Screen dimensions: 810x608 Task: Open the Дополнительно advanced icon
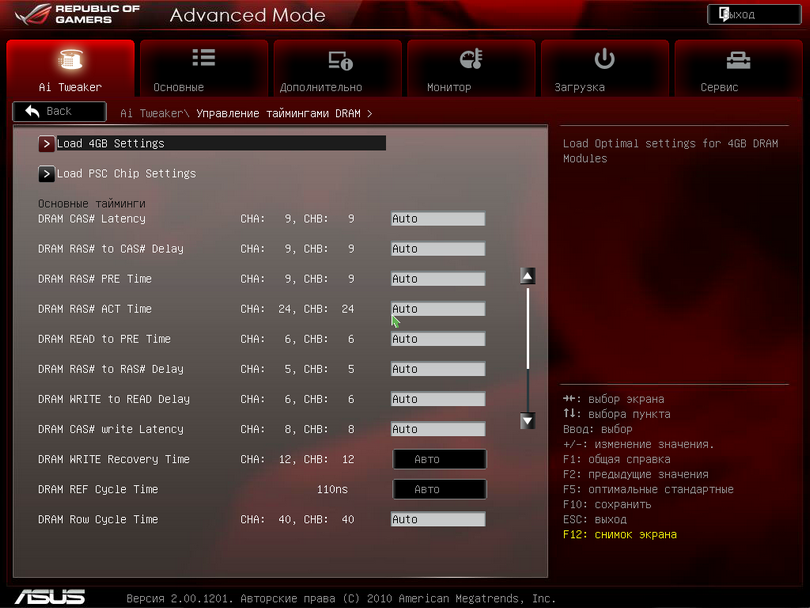click(x=339, y=60)
